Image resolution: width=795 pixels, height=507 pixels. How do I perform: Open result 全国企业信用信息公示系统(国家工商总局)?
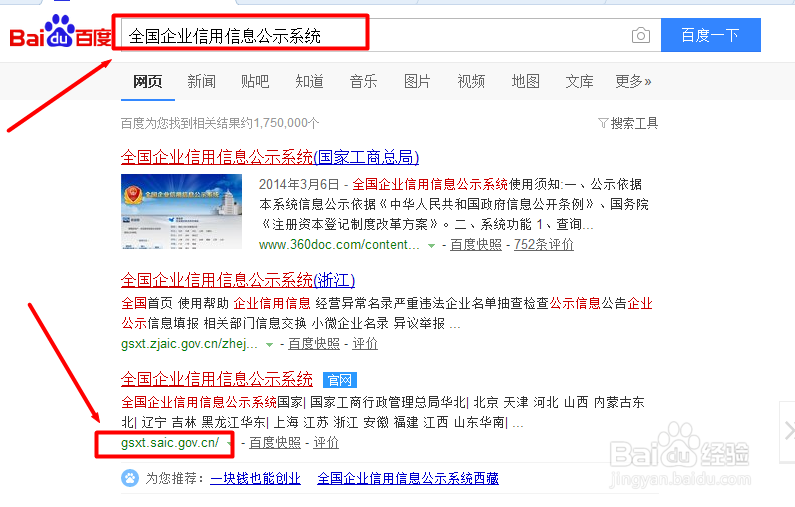click(x=270, y=157)
